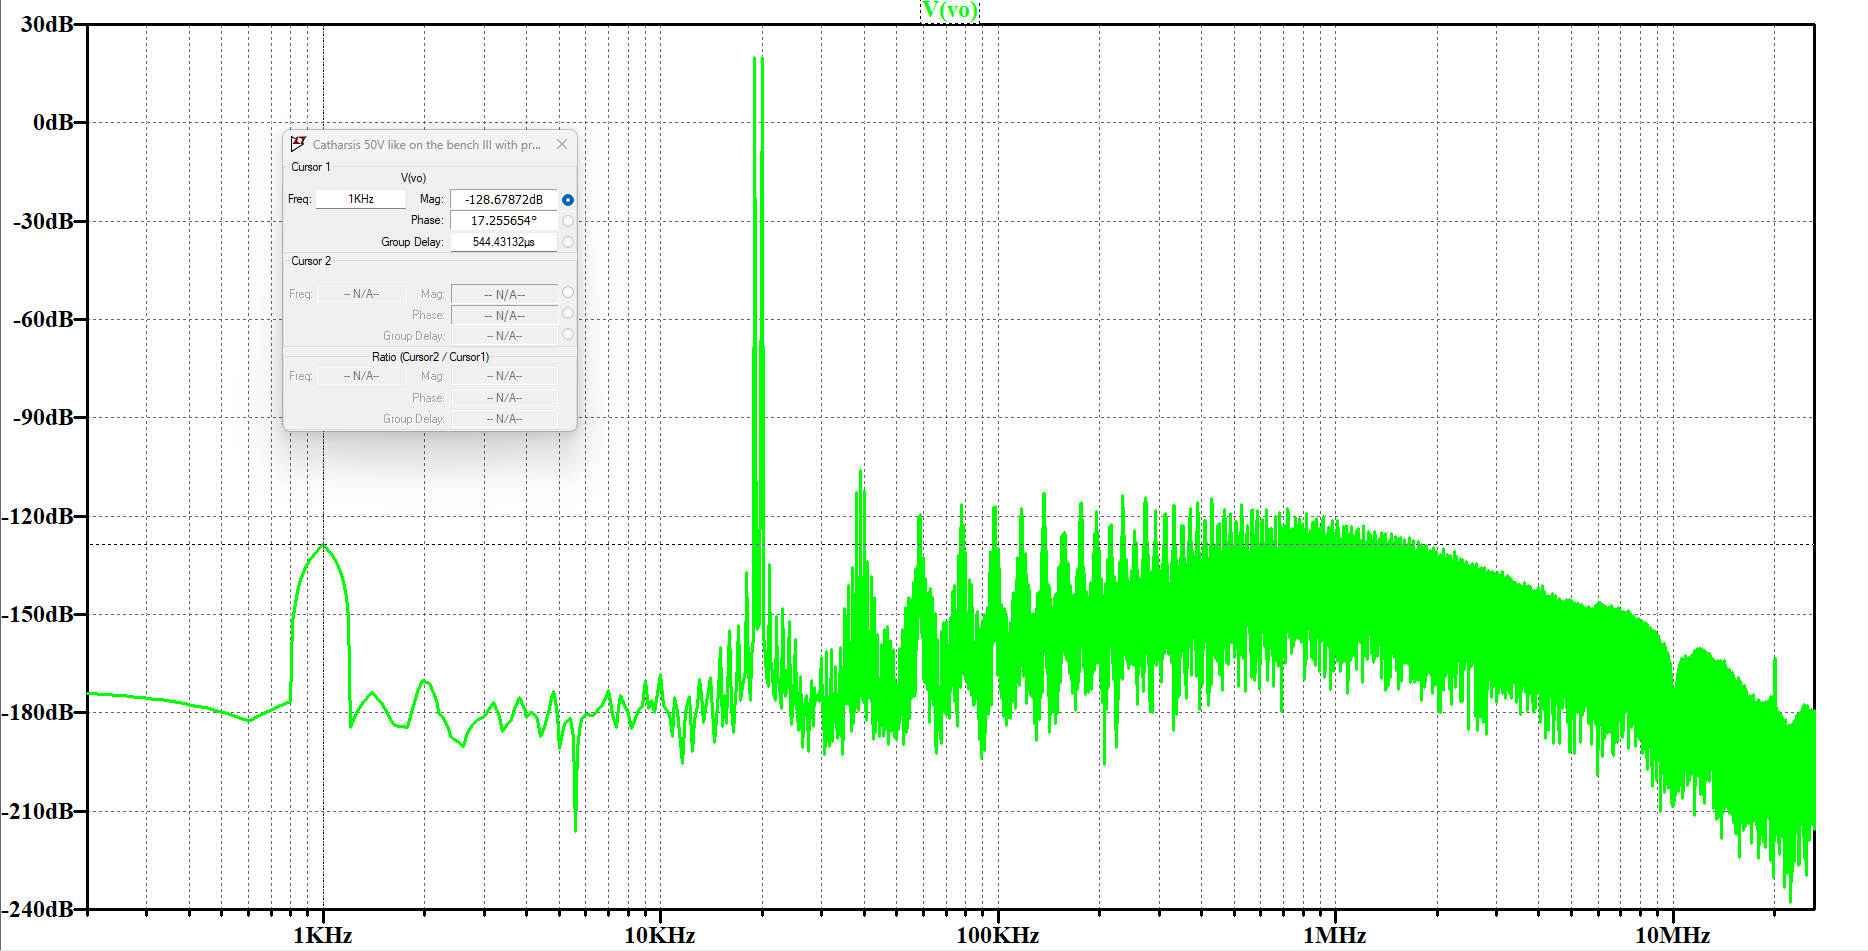Click the 100KHz horizontal axis label
This screenshot has height=951, width=1868.
pos(997,935)
